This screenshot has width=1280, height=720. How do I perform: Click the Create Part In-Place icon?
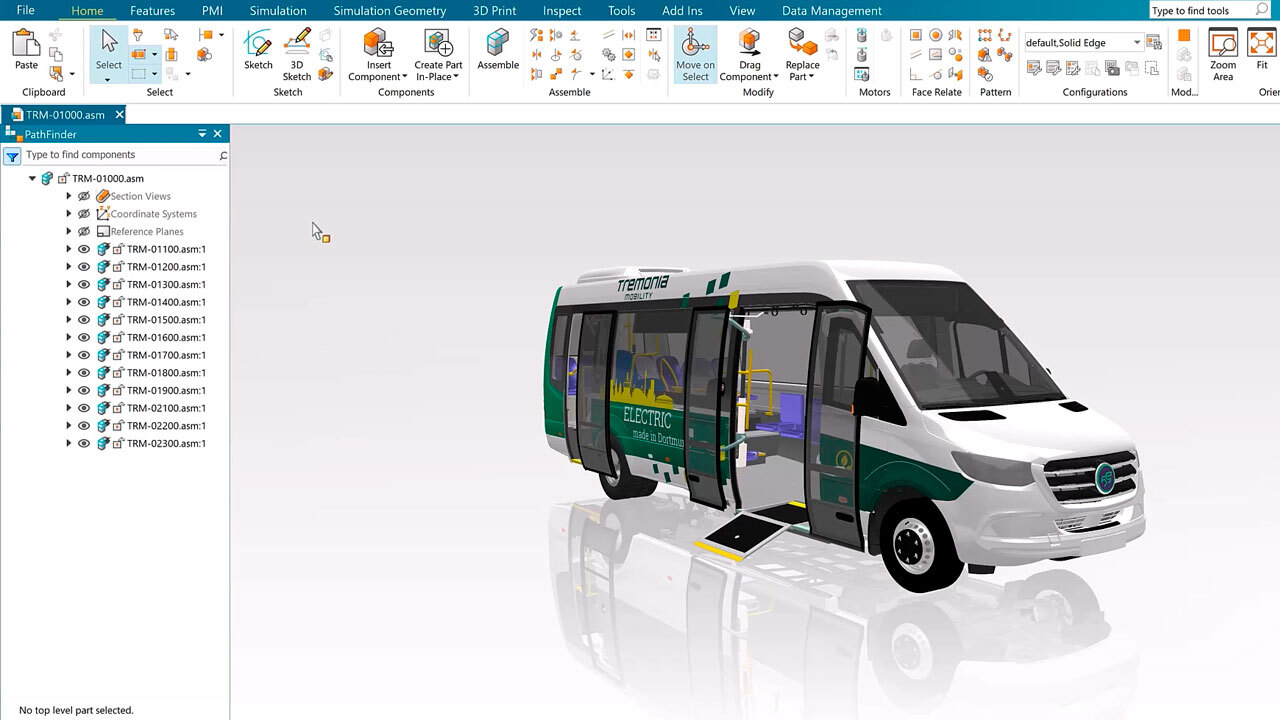click(x=438, y=45)
